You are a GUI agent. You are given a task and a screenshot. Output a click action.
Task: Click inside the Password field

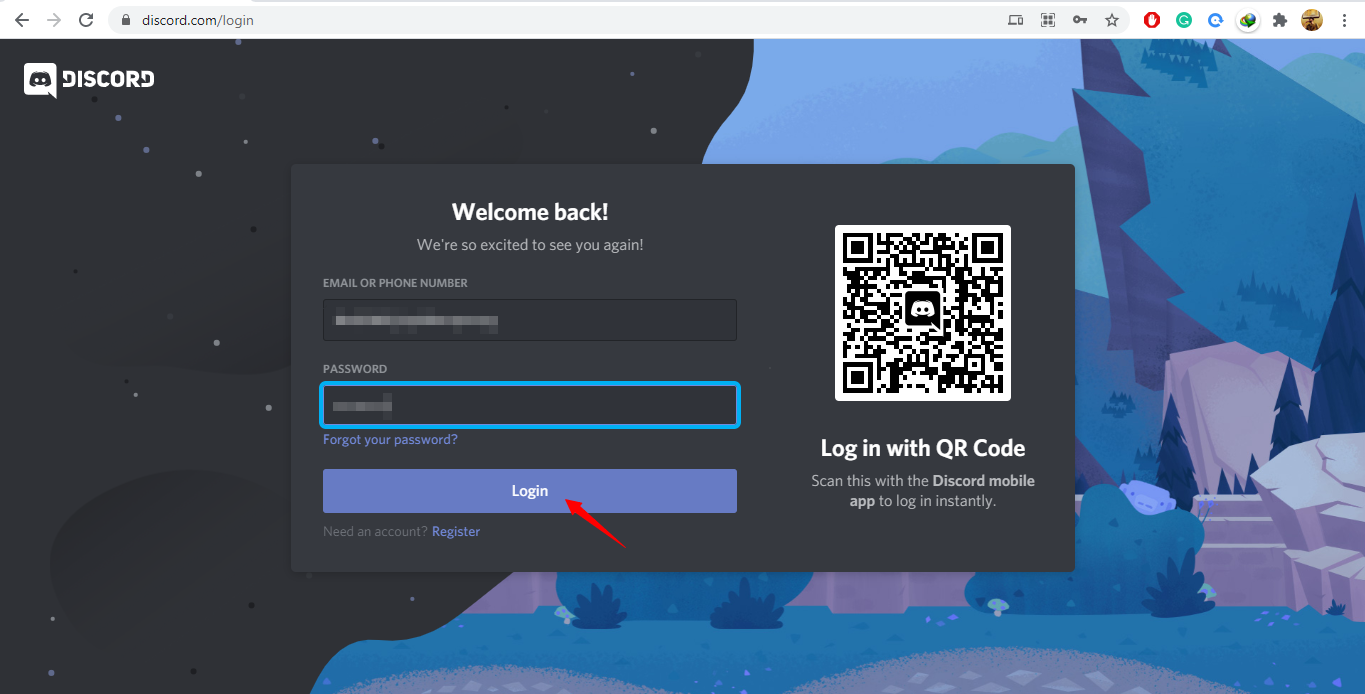pos(529,405)
